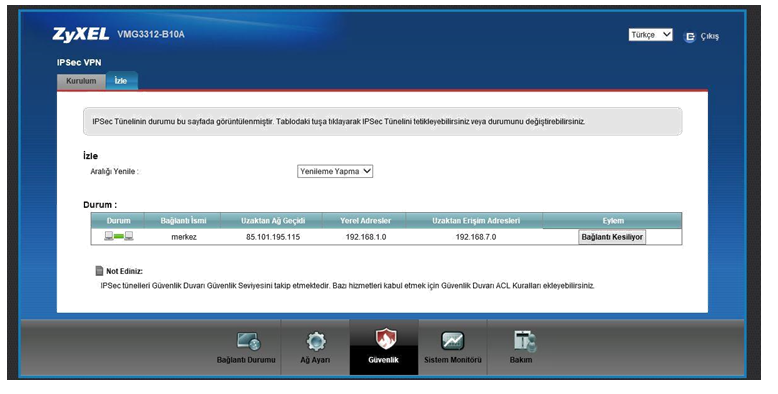Click the Bağlantı Kesiliyor button

[612, 237]
